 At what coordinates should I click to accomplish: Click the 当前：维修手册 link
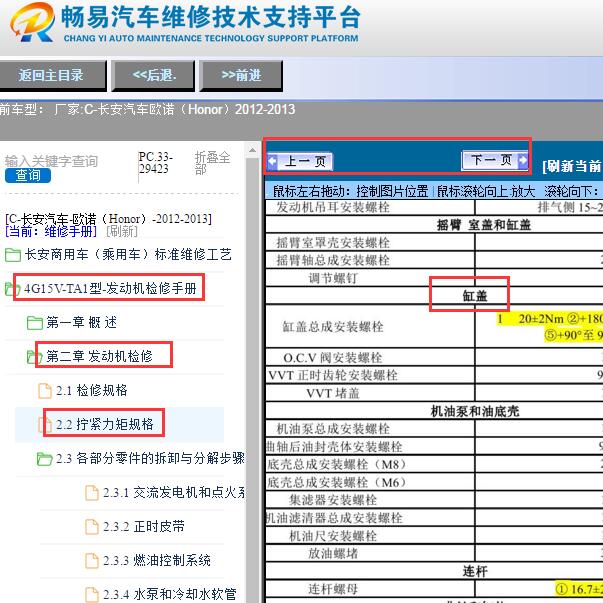coord(51,232)
